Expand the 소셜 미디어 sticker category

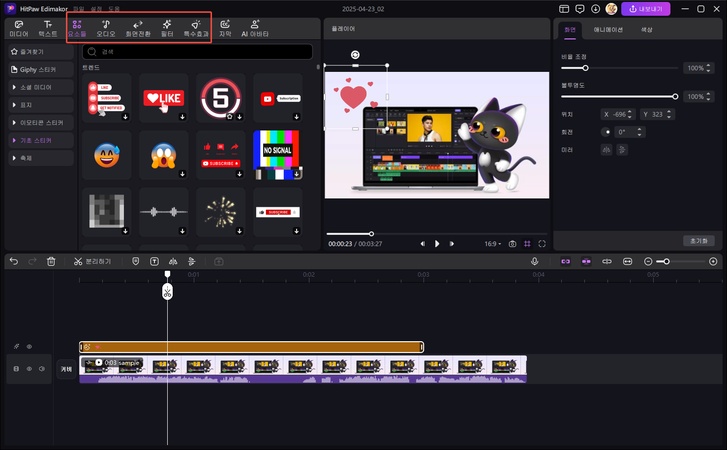[41, 87]
